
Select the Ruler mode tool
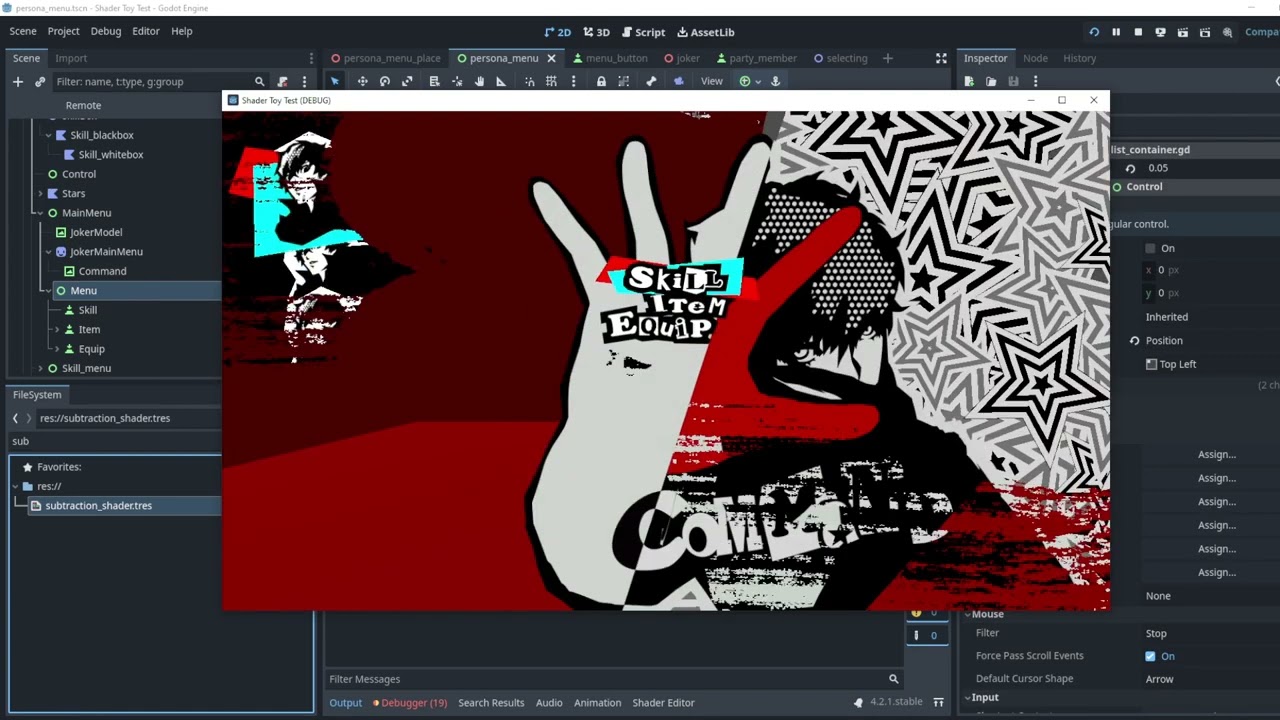coord(501,81)
